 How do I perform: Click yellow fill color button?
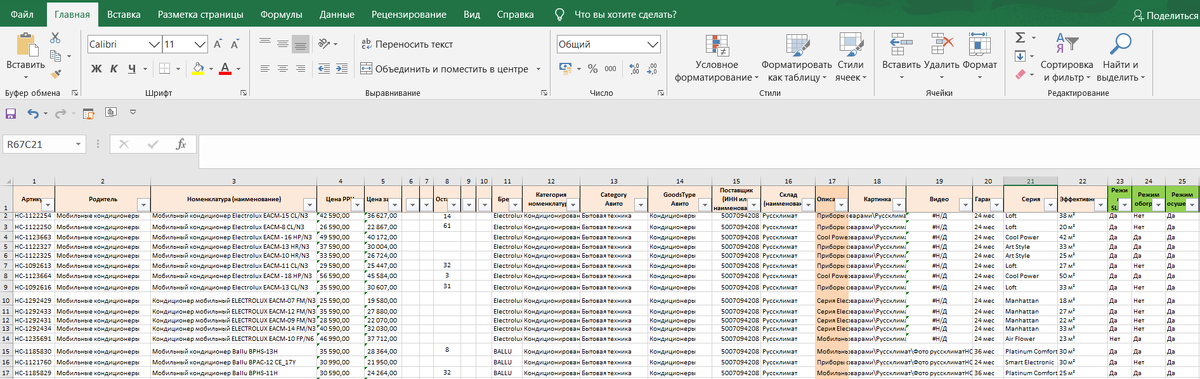(x=197, y=68)
